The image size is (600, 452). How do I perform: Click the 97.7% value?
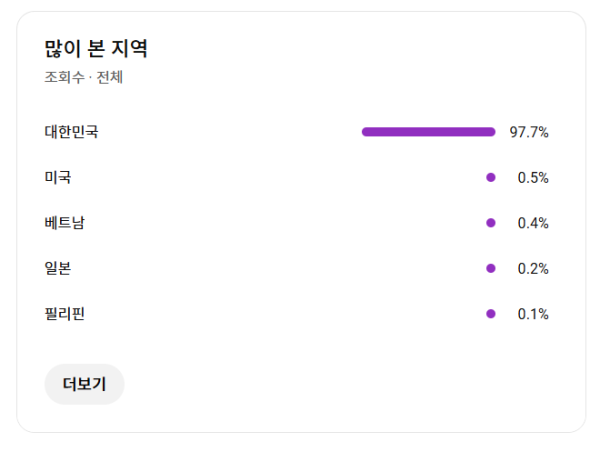529,132
